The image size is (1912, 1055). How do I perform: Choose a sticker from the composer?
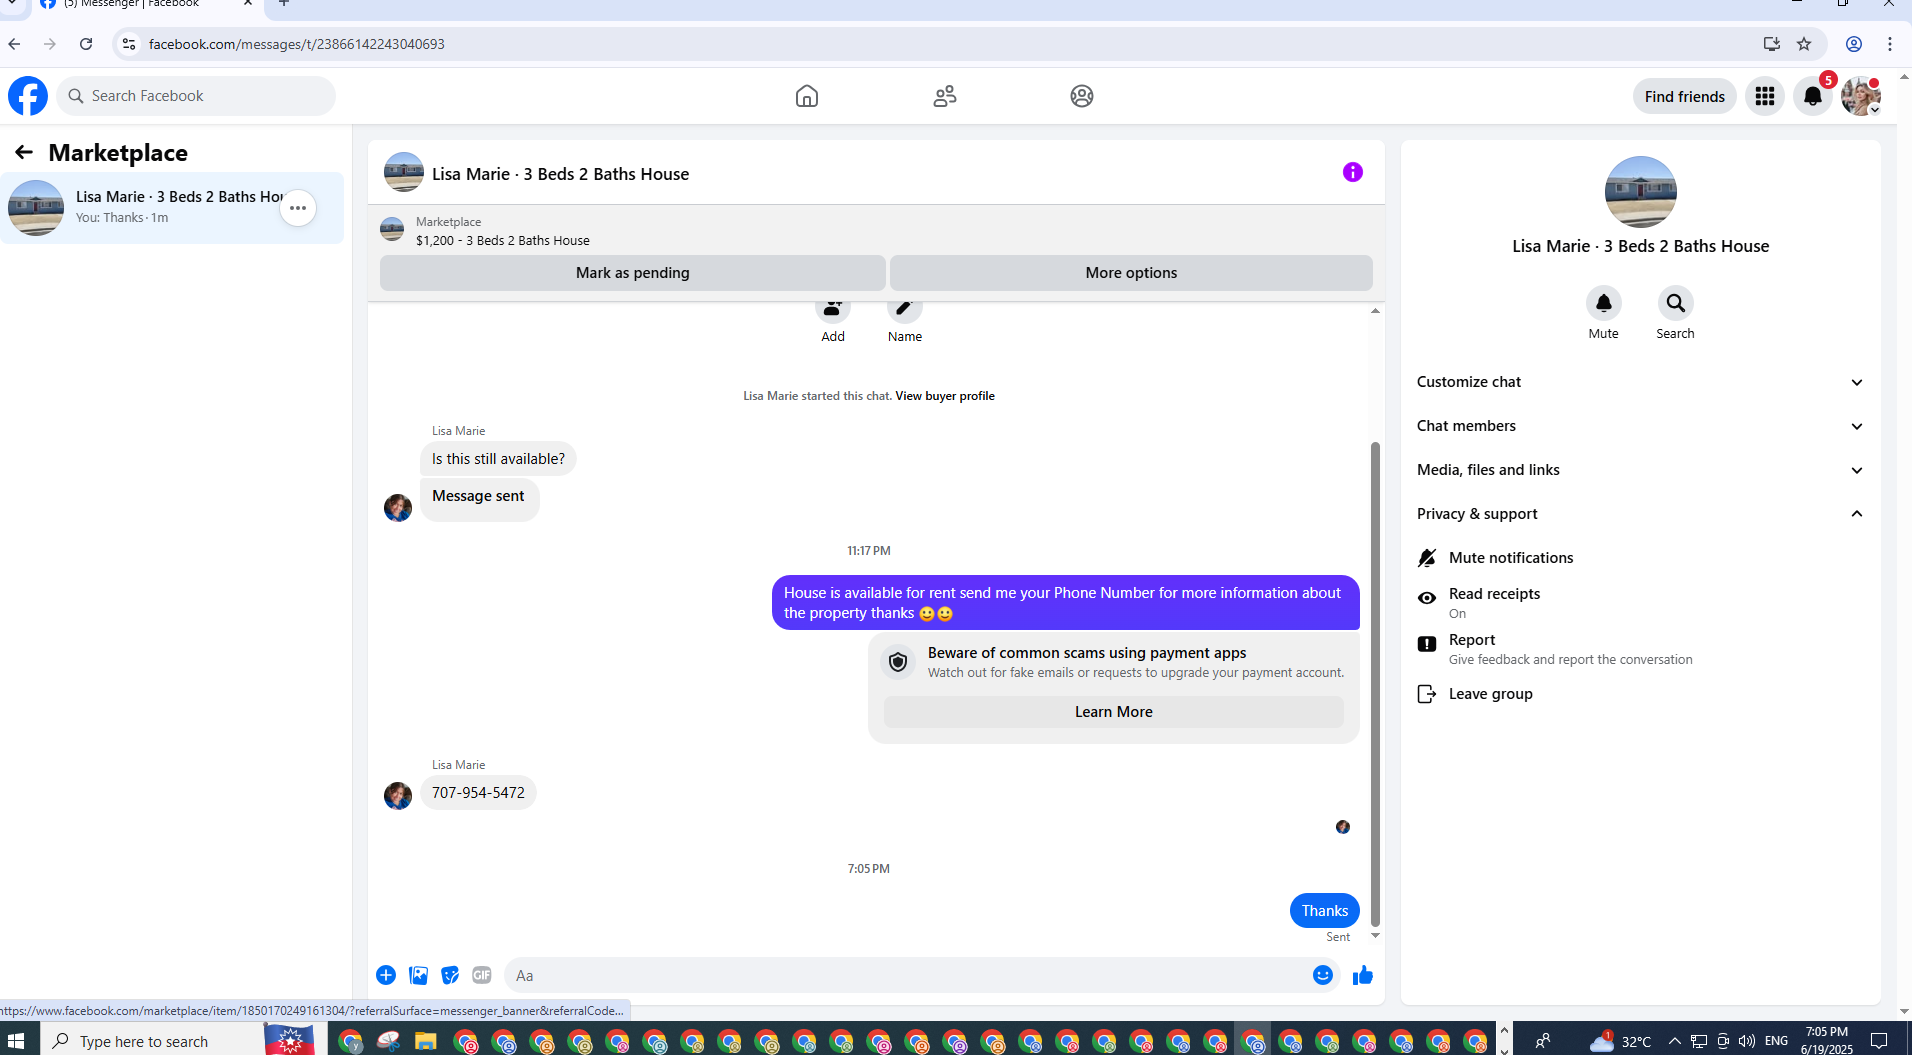click(450, 975)
